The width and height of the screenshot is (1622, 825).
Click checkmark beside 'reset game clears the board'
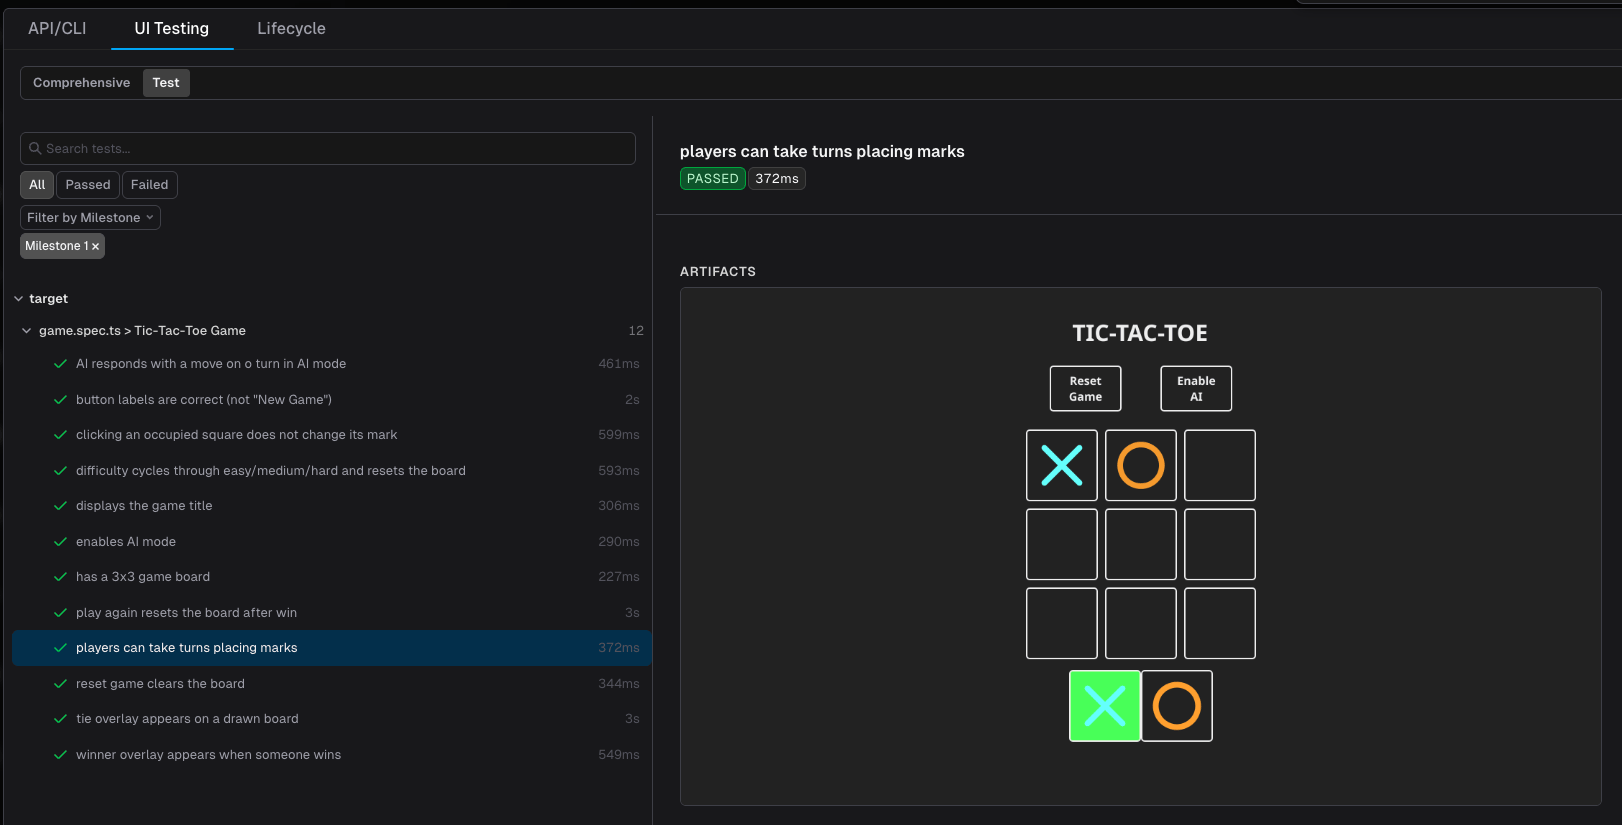coord(60,684)
